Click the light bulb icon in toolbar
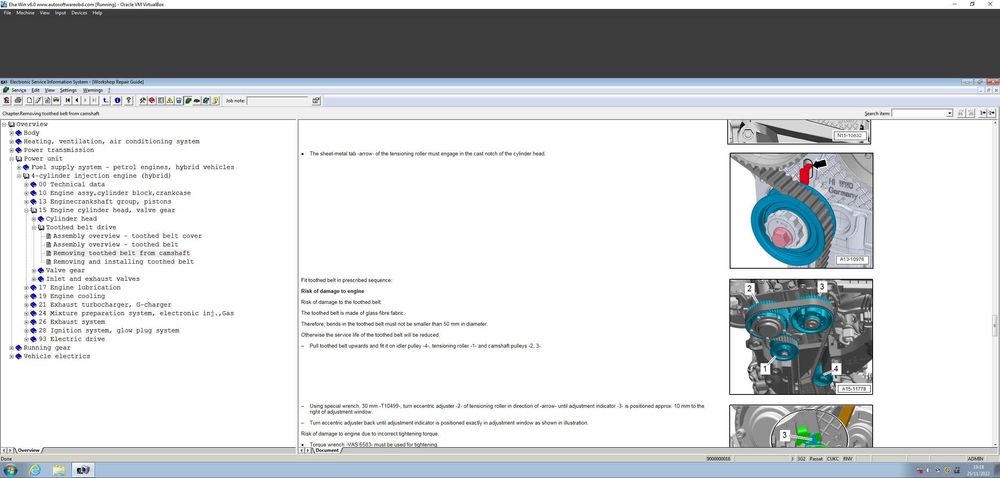 tap(216, 100)
